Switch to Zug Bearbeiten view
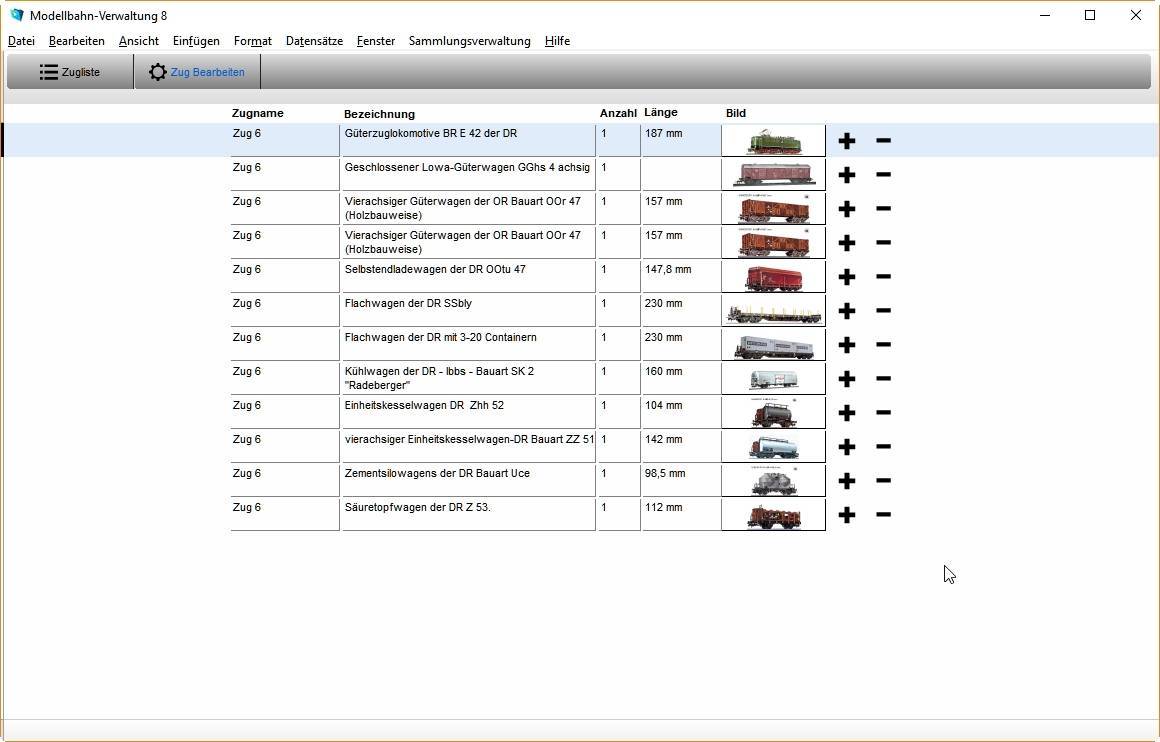Screen dimensions: 1160x742 [x=197, y=72]
